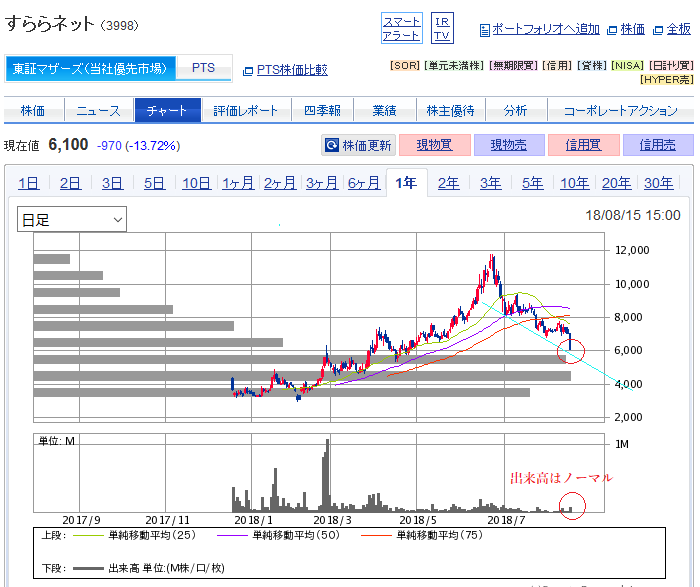The image size is (700, 587).
Task: Click the red circled candlestick on chart
Action: tap(570, 350)
